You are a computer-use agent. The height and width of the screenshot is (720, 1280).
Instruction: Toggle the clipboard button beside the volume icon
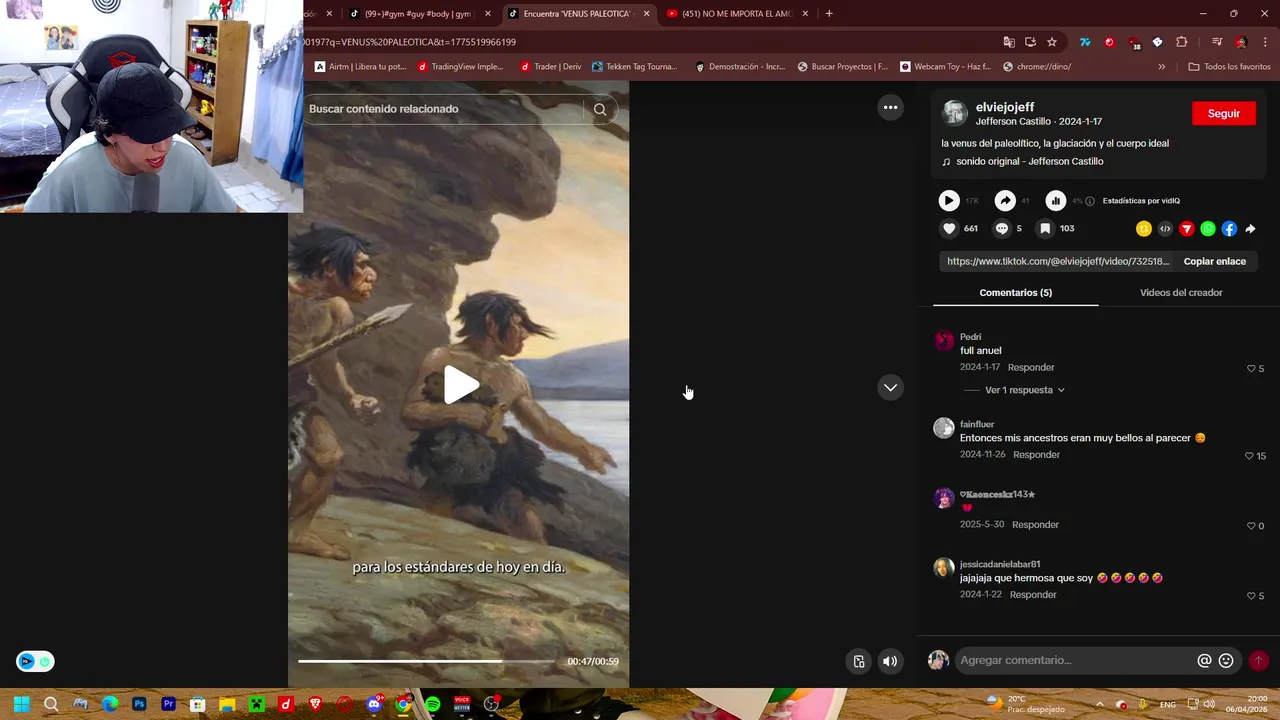[859, 661]
